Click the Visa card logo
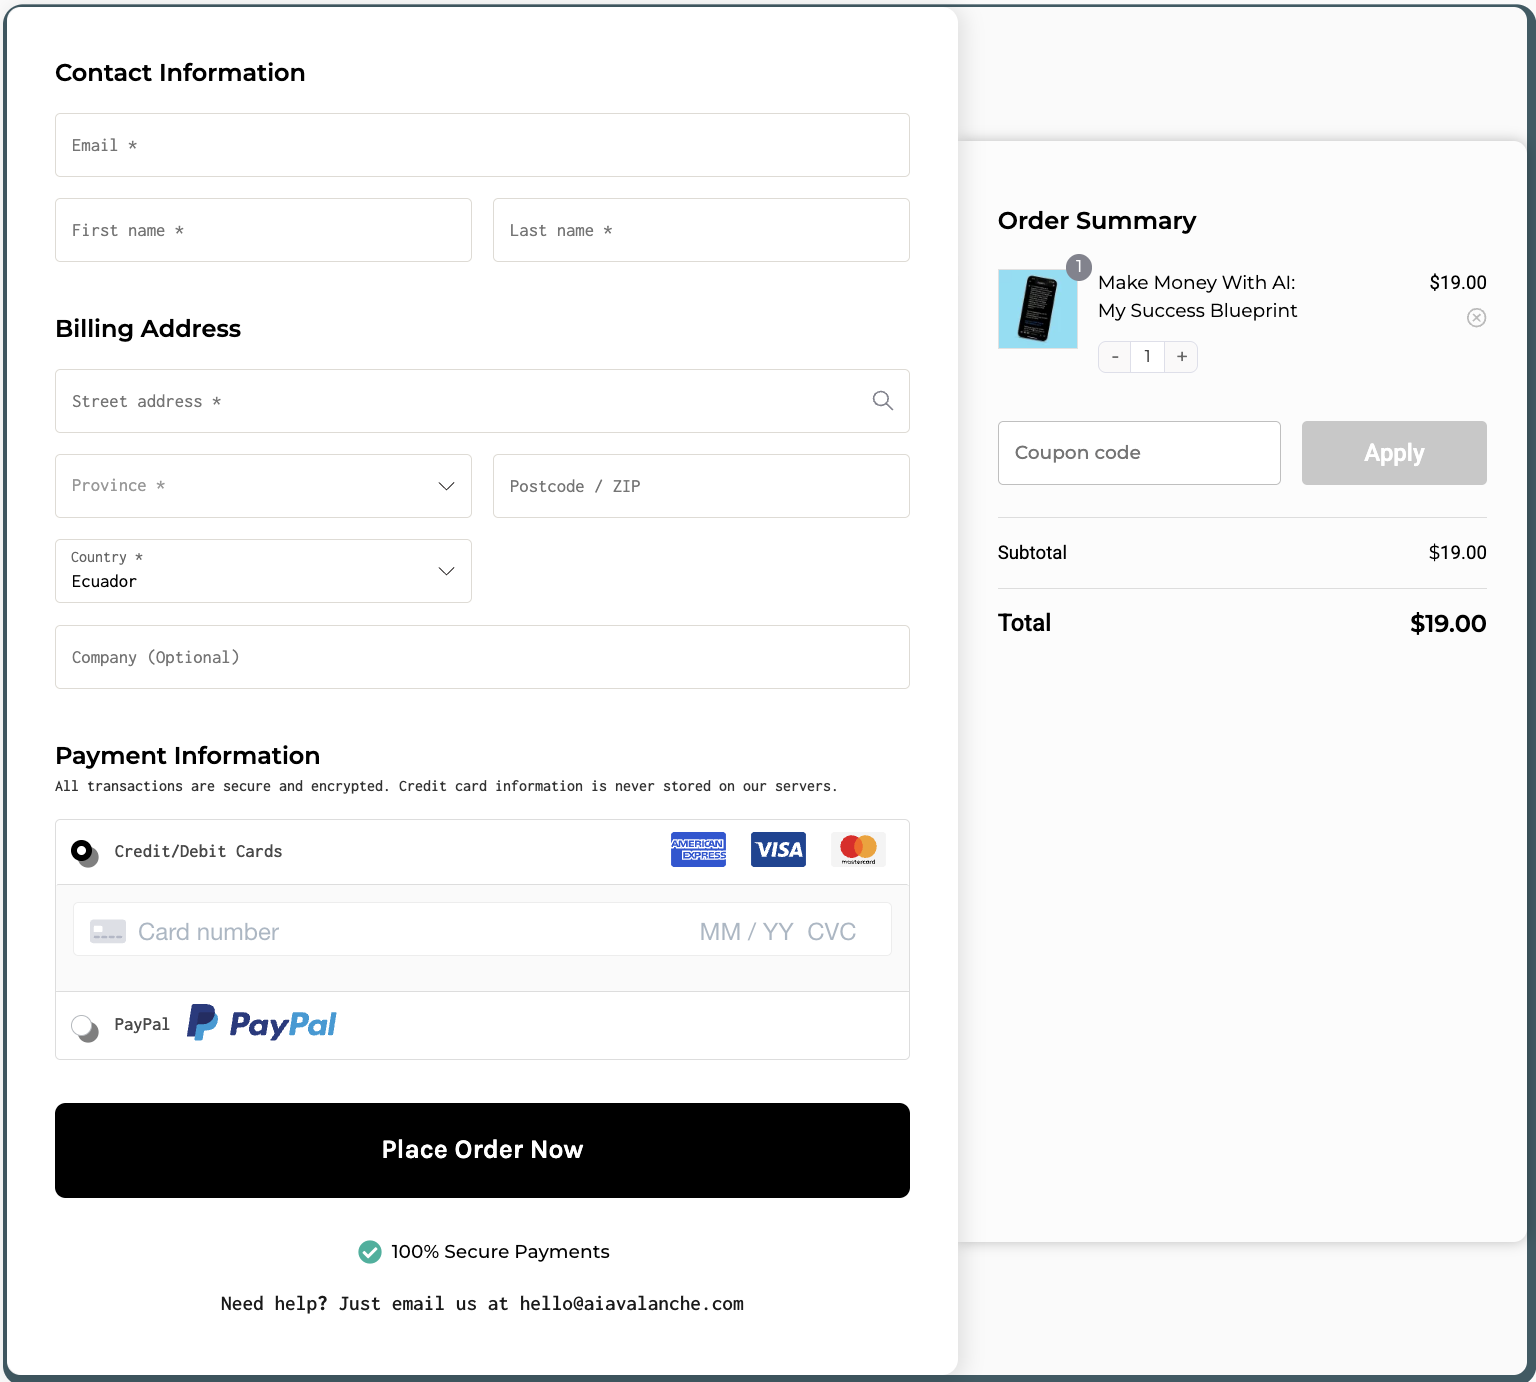1536x1382 pixels. click(x=778, y=850)
